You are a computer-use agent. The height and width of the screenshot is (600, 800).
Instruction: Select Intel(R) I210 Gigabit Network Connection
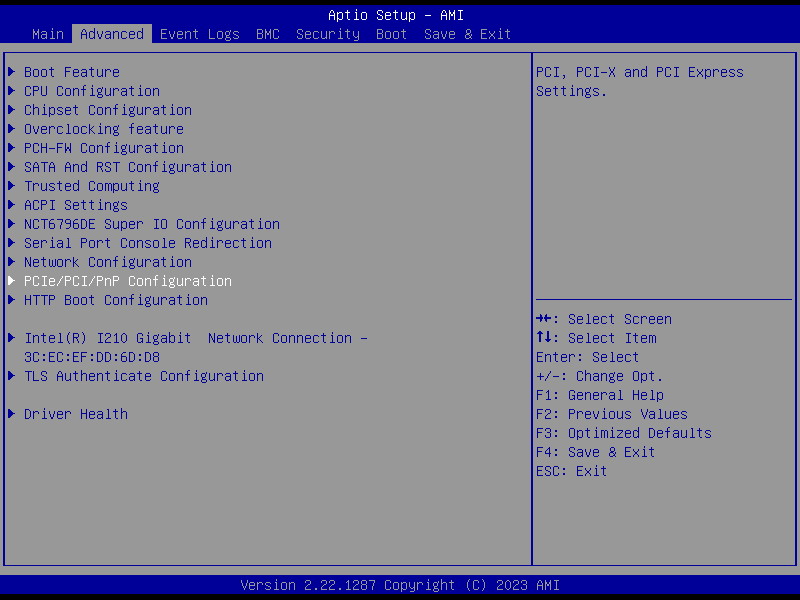(196, 338)
